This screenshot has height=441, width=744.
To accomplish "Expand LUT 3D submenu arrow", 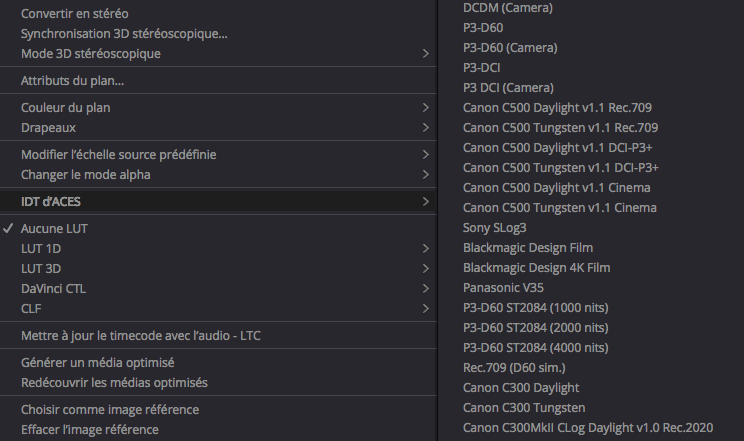I will (426, 269).
